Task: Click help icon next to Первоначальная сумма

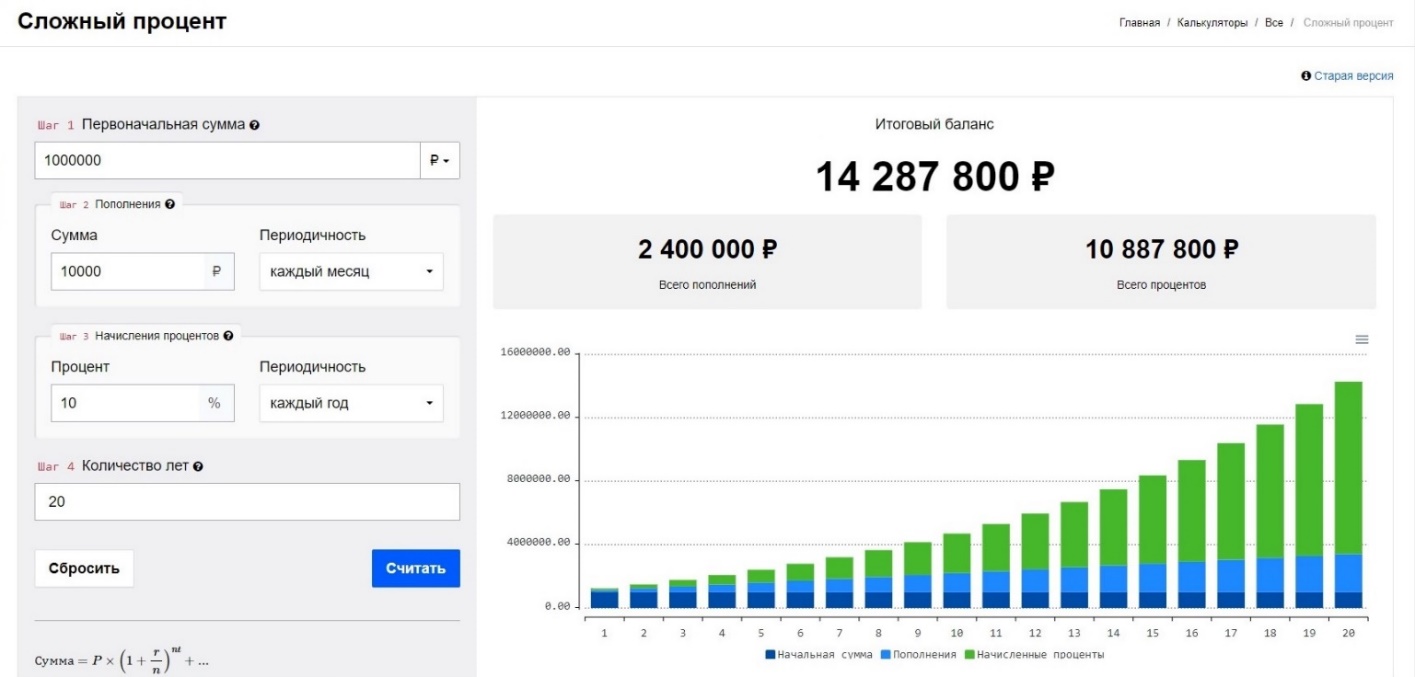Action: [x=255, y=126]
